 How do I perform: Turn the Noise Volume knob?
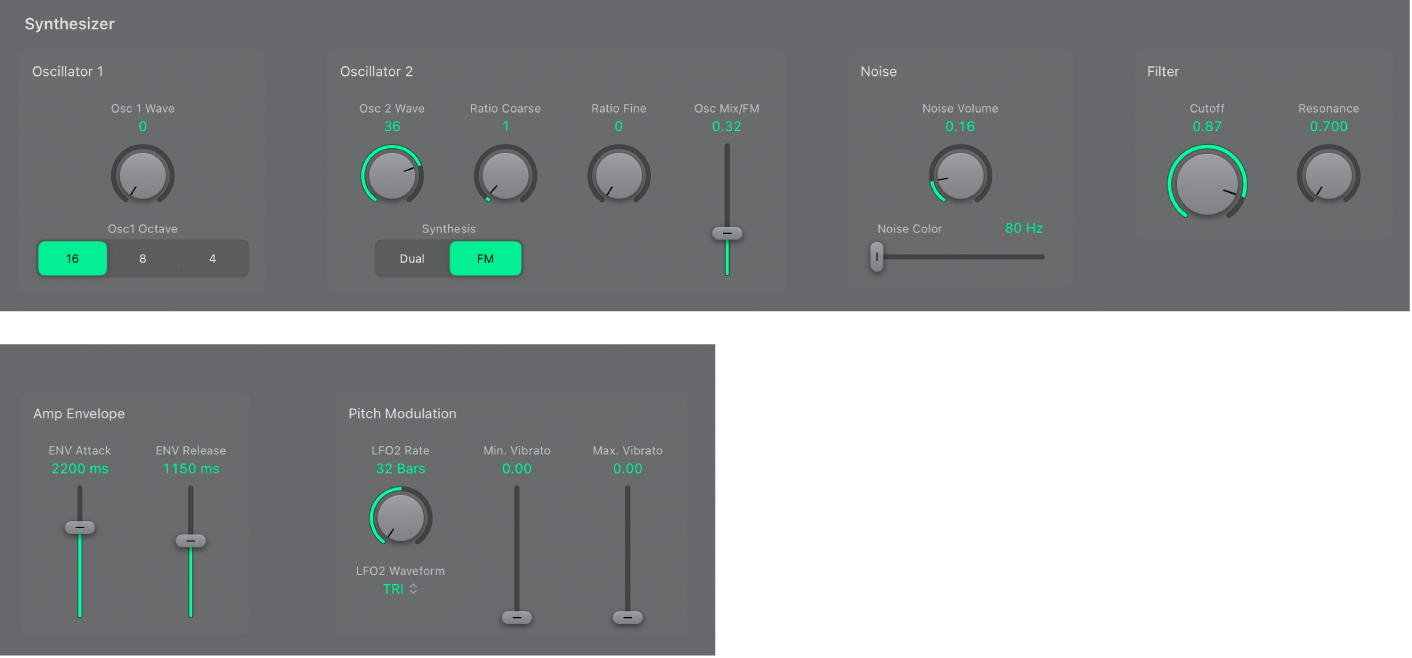[960, 175]
